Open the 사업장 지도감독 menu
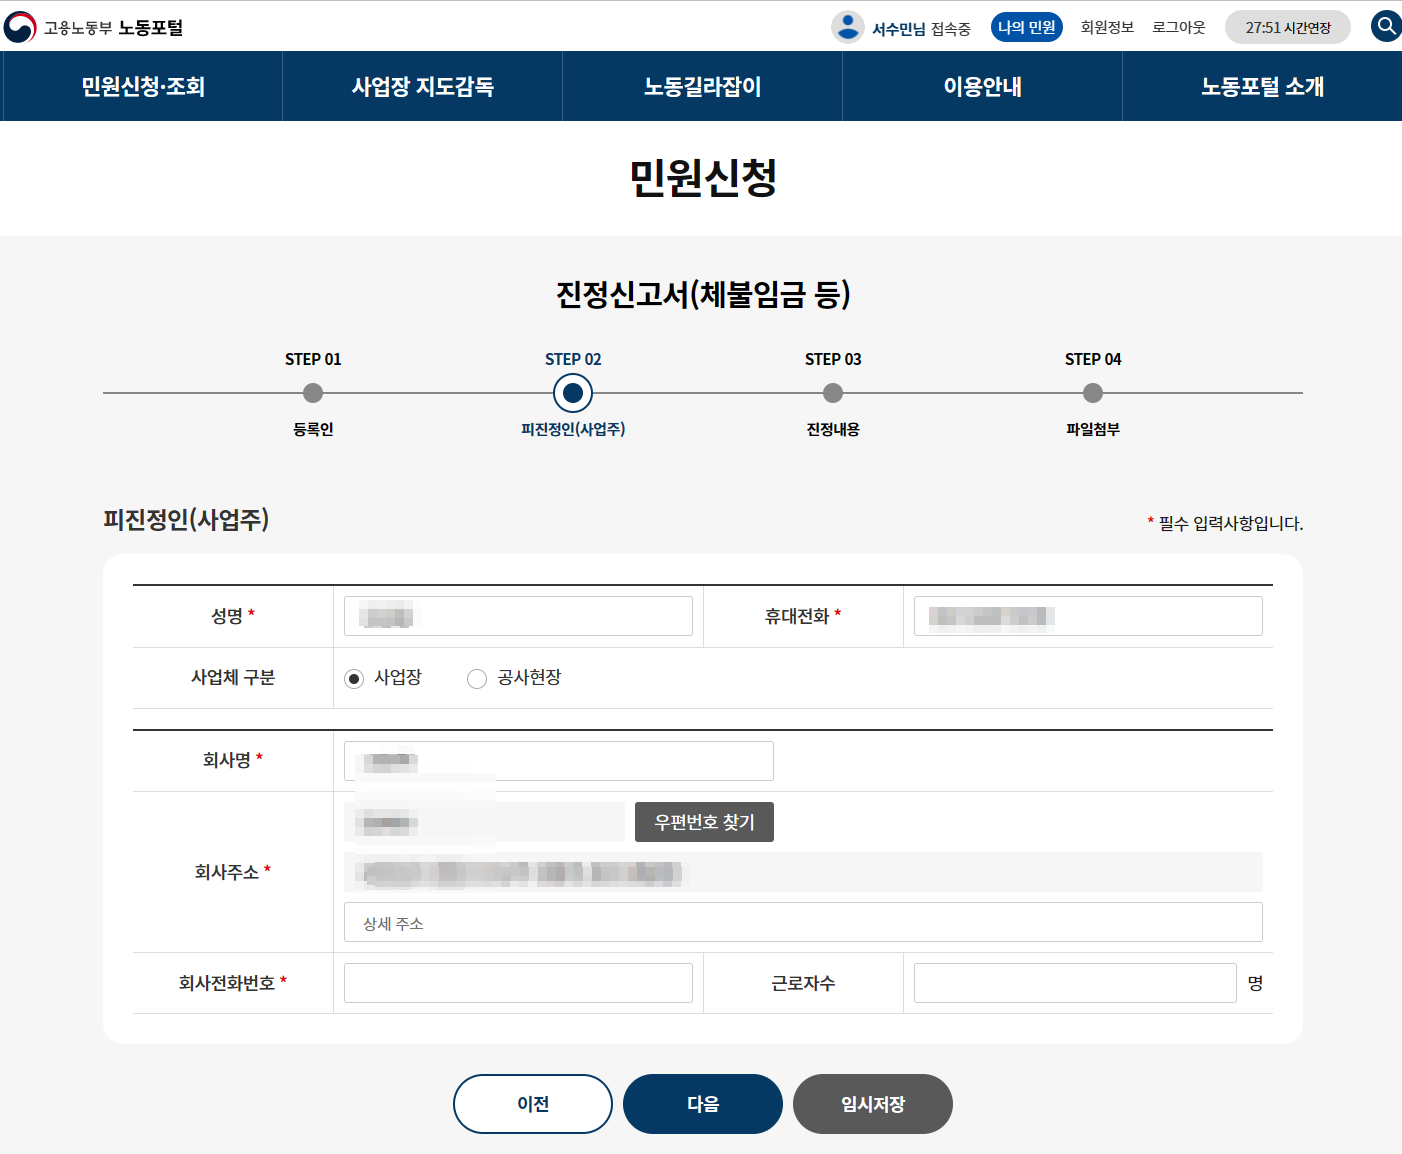This screenshot has height=1154, width=1402. click(x=423, y=87)
